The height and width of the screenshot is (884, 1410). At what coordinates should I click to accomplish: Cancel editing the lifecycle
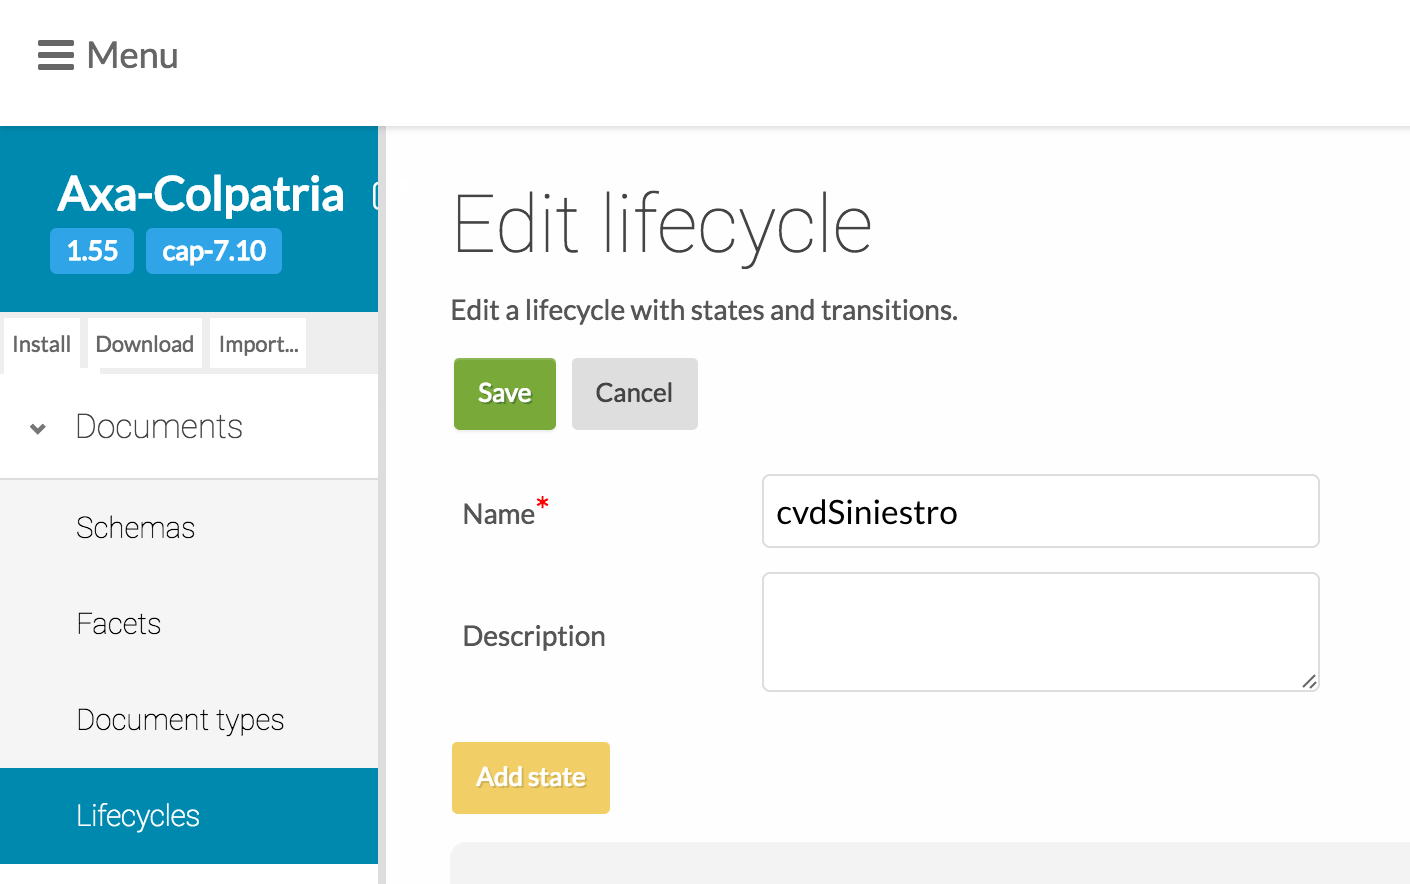(635, 394)
